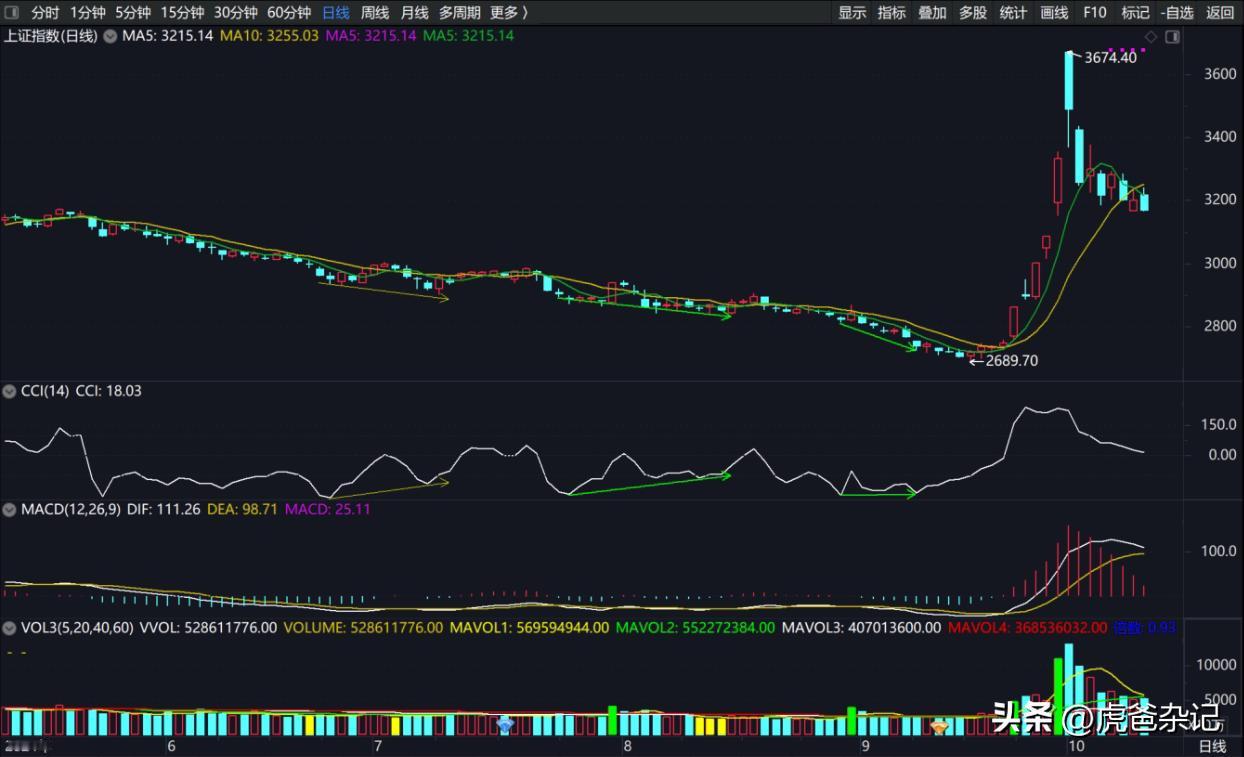Click the -自选 remove from watchlist button
Image resolution: width=1244 pixels, height=757 pixels.
click(x=1178, y=12)
